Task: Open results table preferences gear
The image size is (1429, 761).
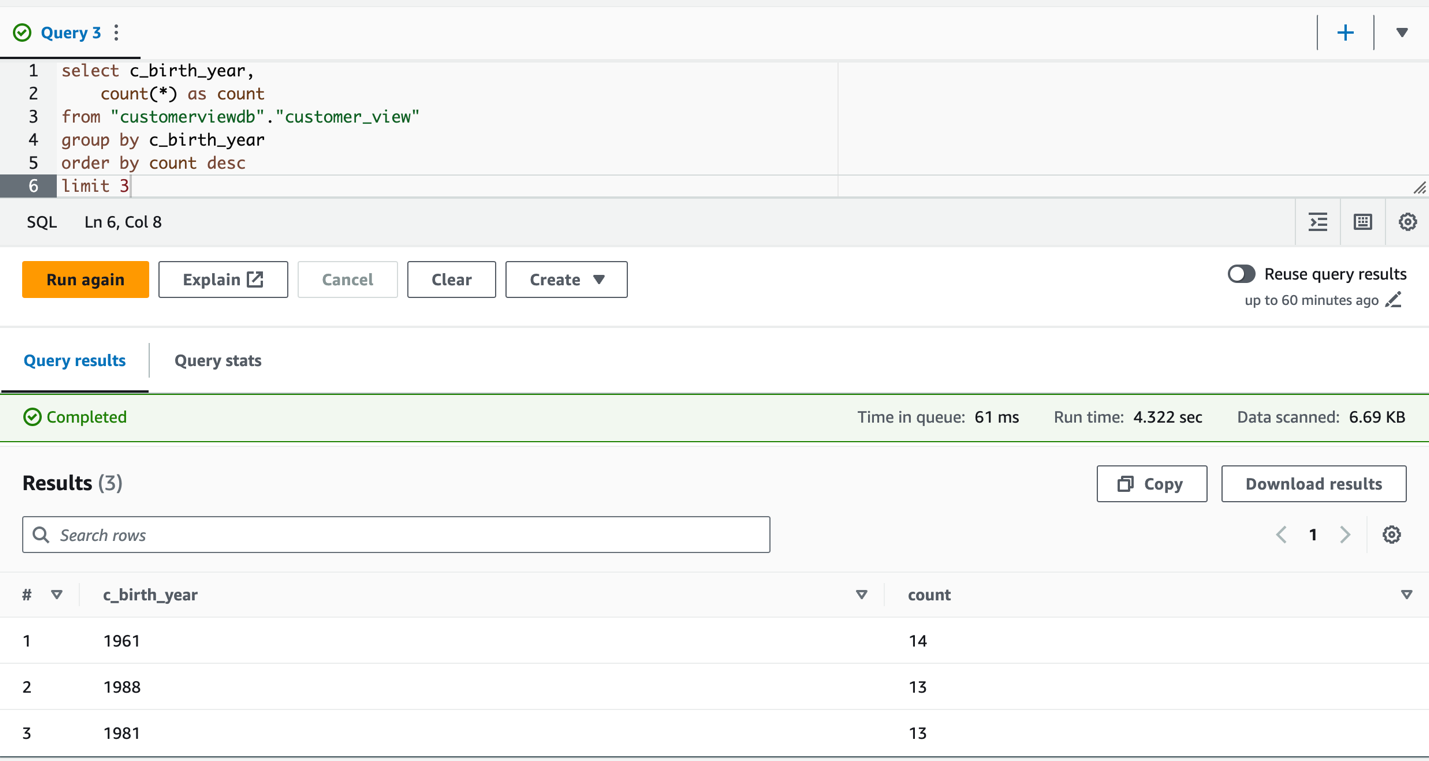Action: pyautogui.click(x=1391, y=535)
